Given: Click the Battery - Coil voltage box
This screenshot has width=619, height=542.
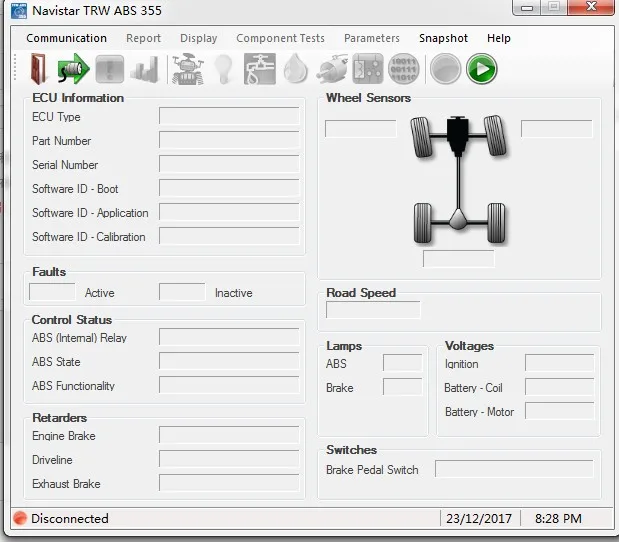Looking at the screenshot, I should [x=559, y=387].
